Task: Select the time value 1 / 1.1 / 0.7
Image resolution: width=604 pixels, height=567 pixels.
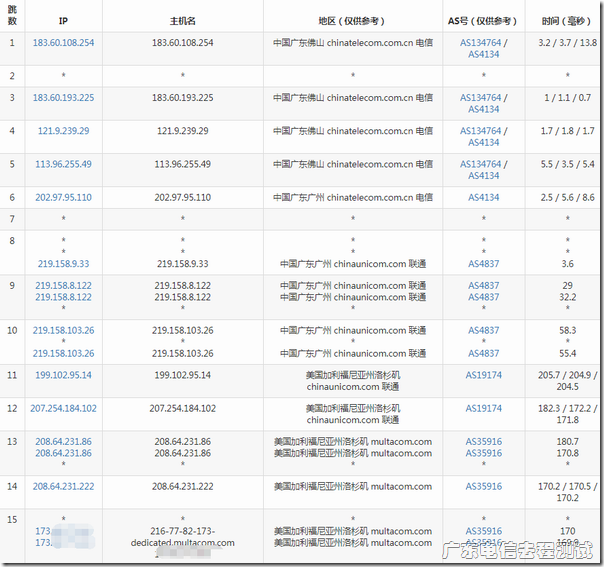Action: [x=567, y=98]
